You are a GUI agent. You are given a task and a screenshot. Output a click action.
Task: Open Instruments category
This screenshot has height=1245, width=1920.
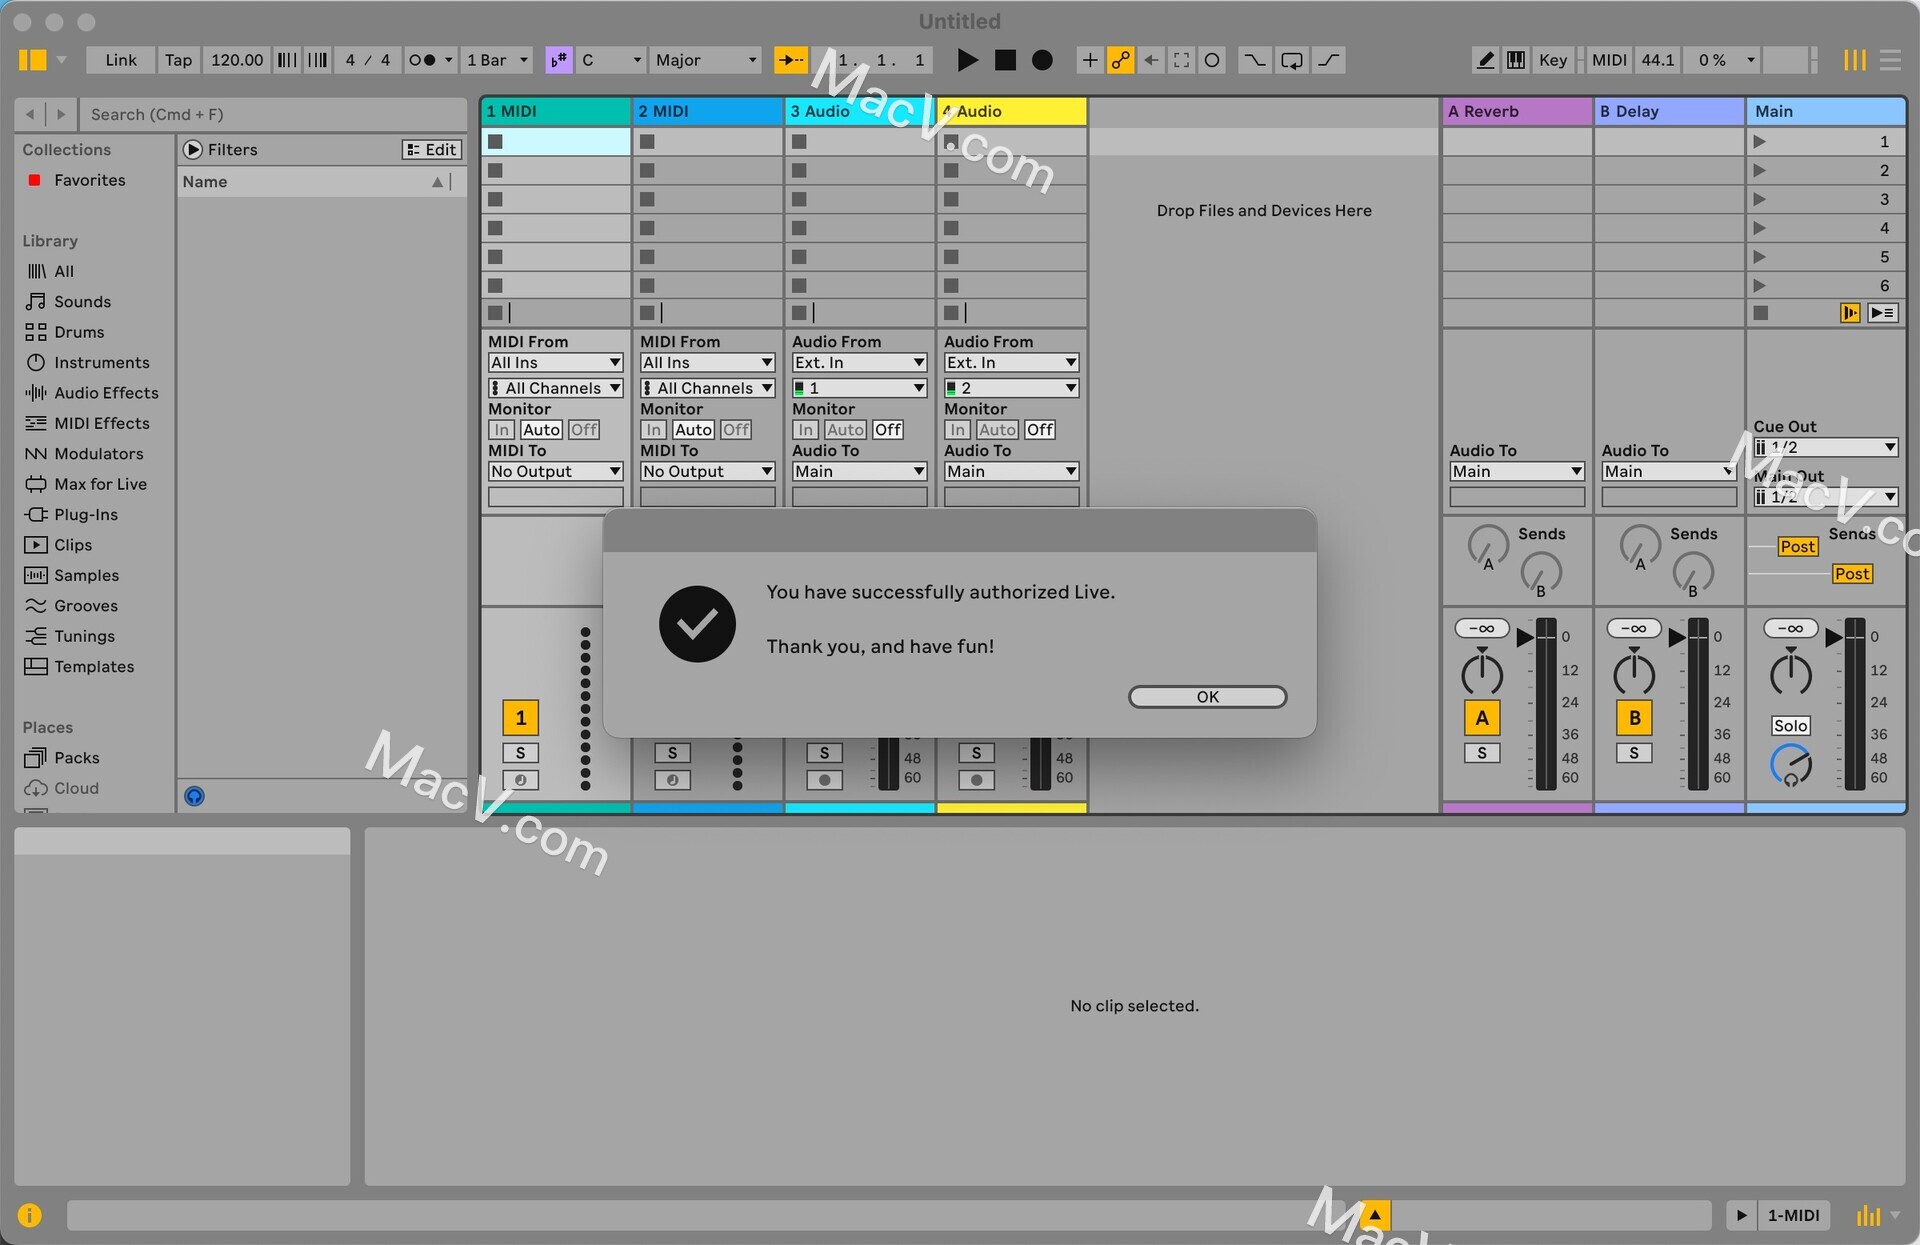point(101,362)
